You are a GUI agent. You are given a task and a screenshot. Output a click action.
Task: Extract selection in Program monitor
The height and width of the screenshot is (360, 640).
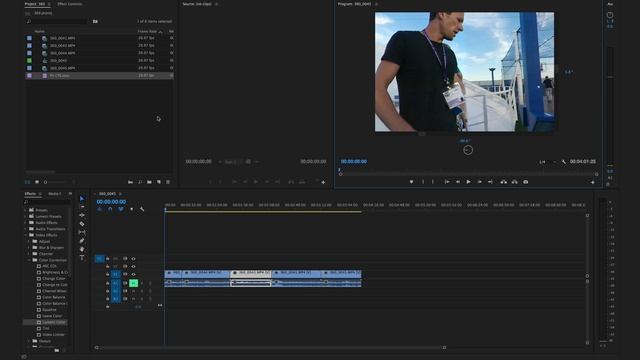[x=515, y=182]
